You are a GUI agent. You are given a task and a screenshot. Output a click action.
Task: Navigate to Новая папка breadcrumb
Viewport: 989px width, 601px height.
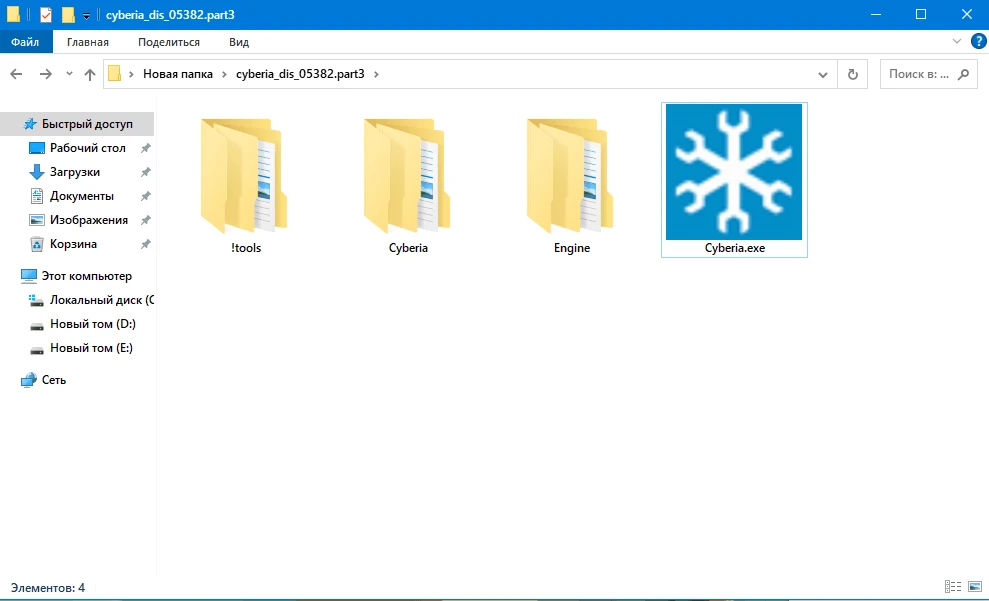click(178, 74)
